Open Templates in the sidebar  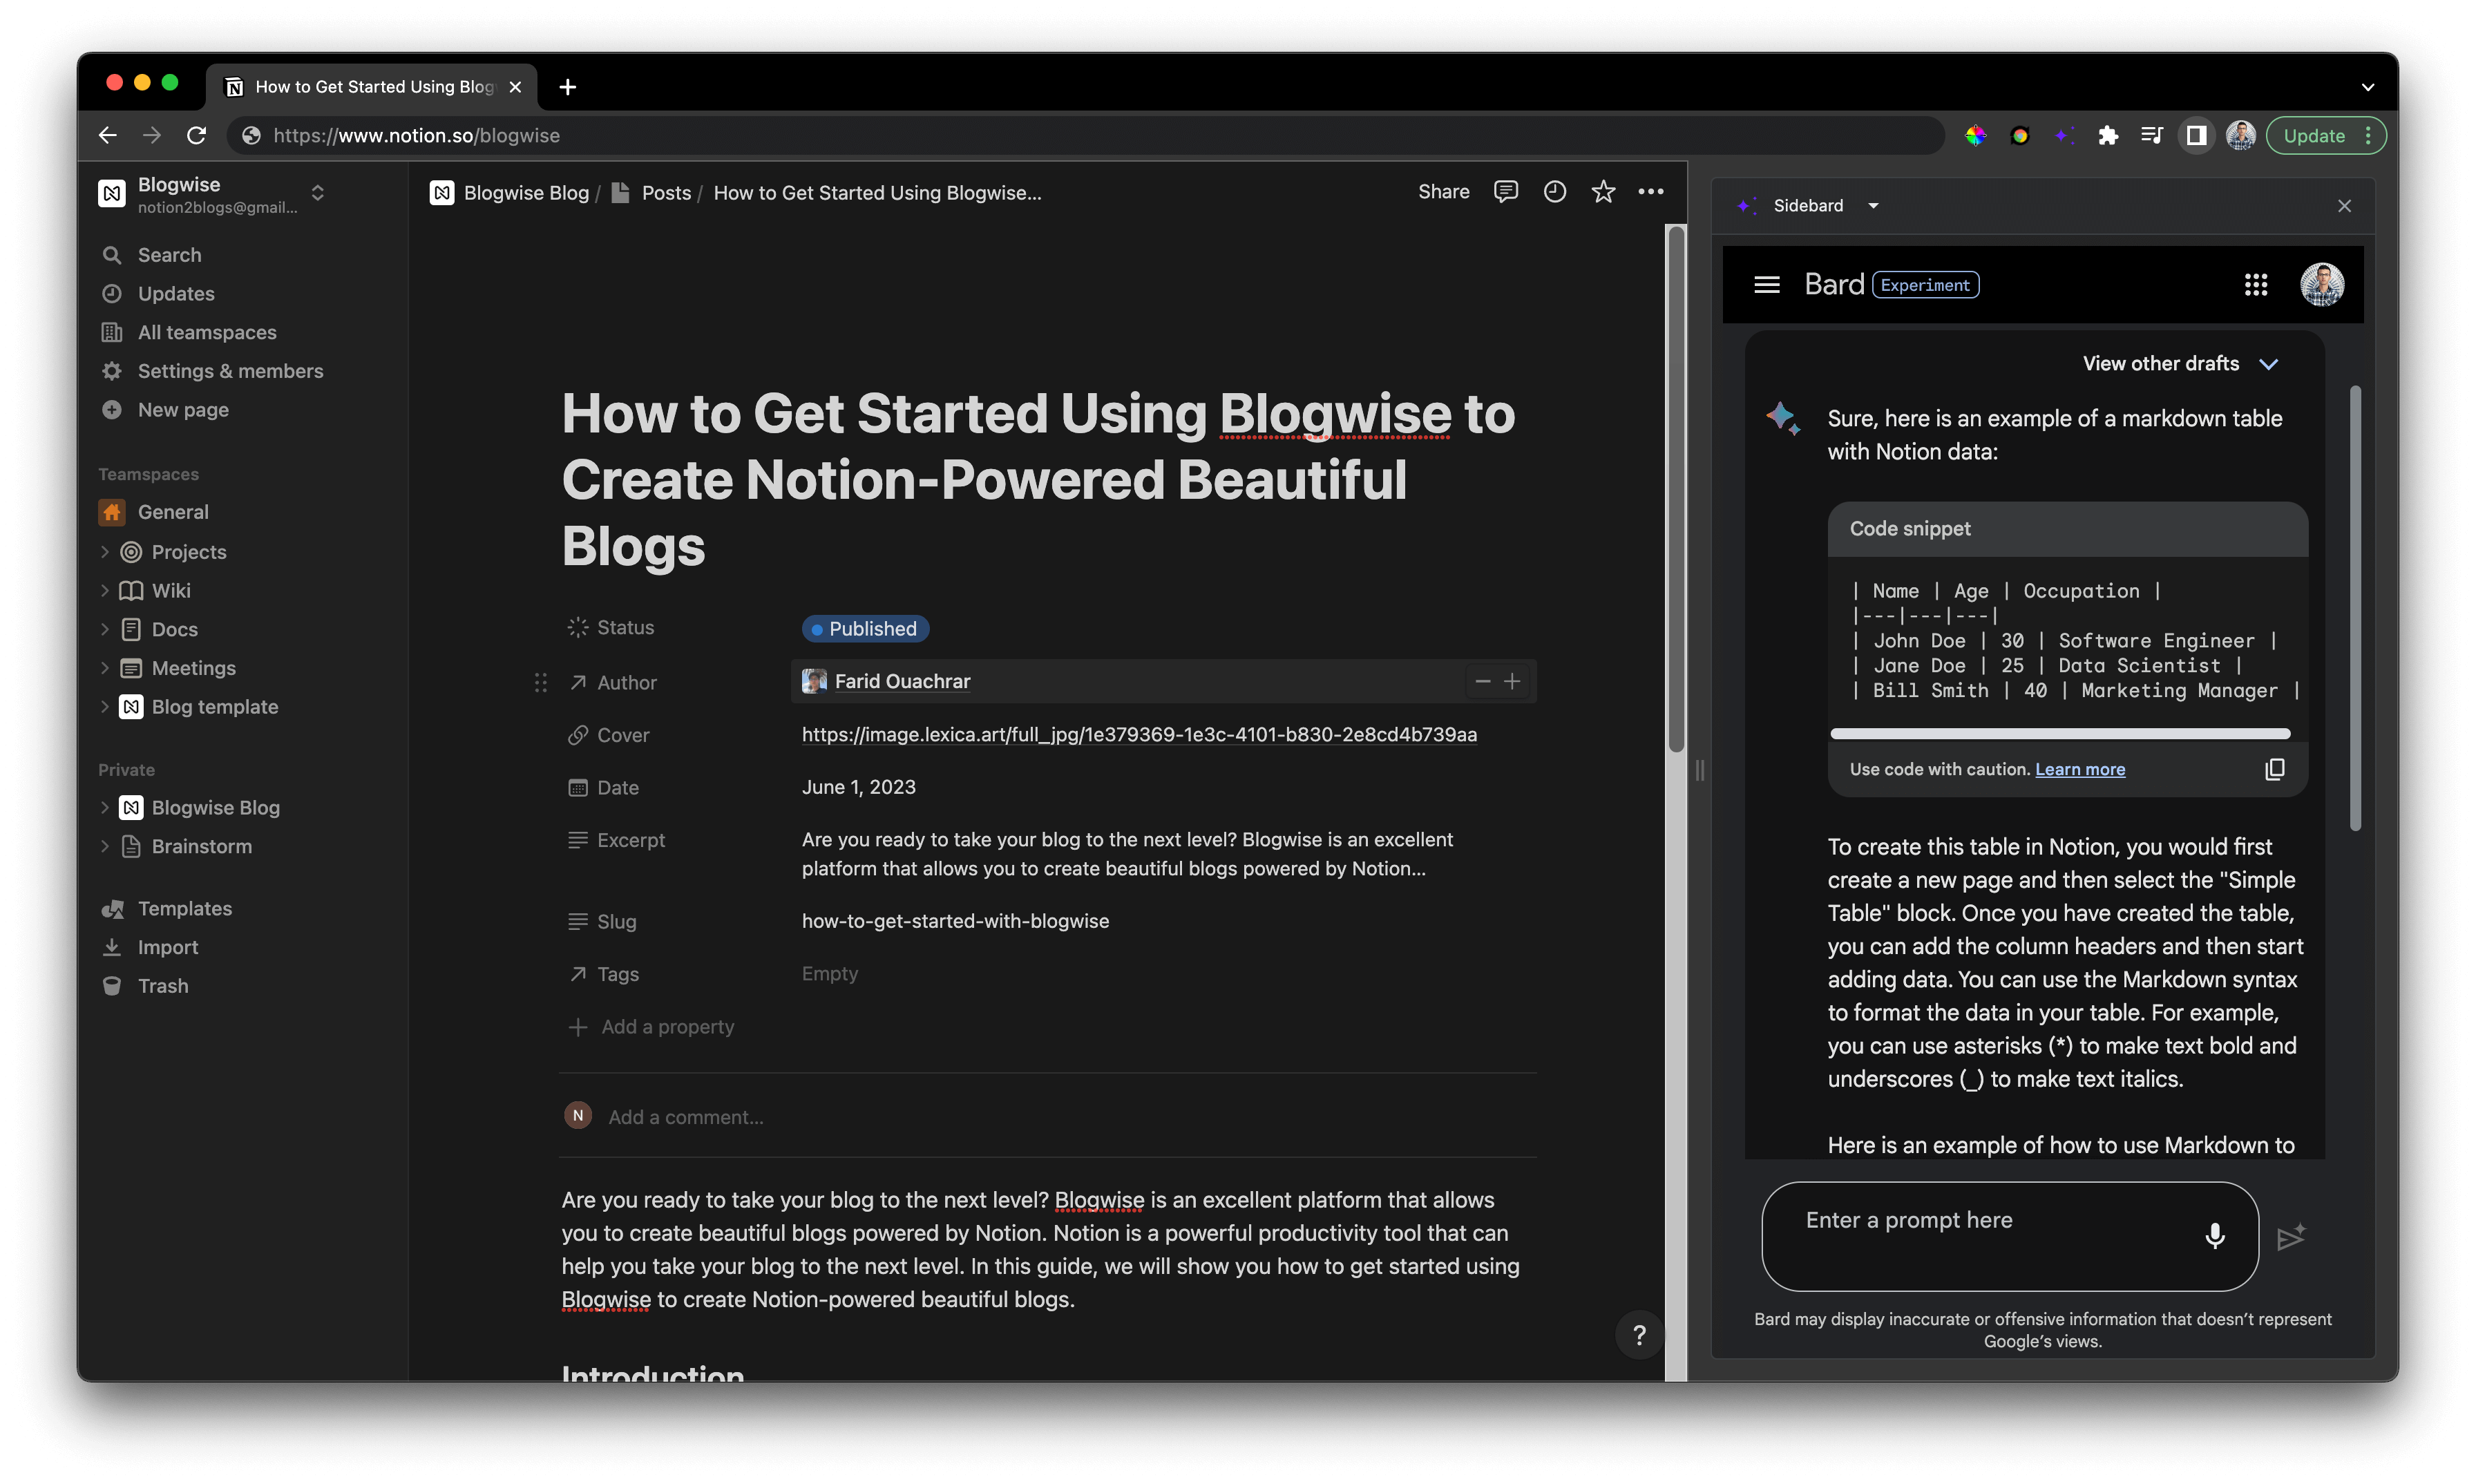pos(184,908)
